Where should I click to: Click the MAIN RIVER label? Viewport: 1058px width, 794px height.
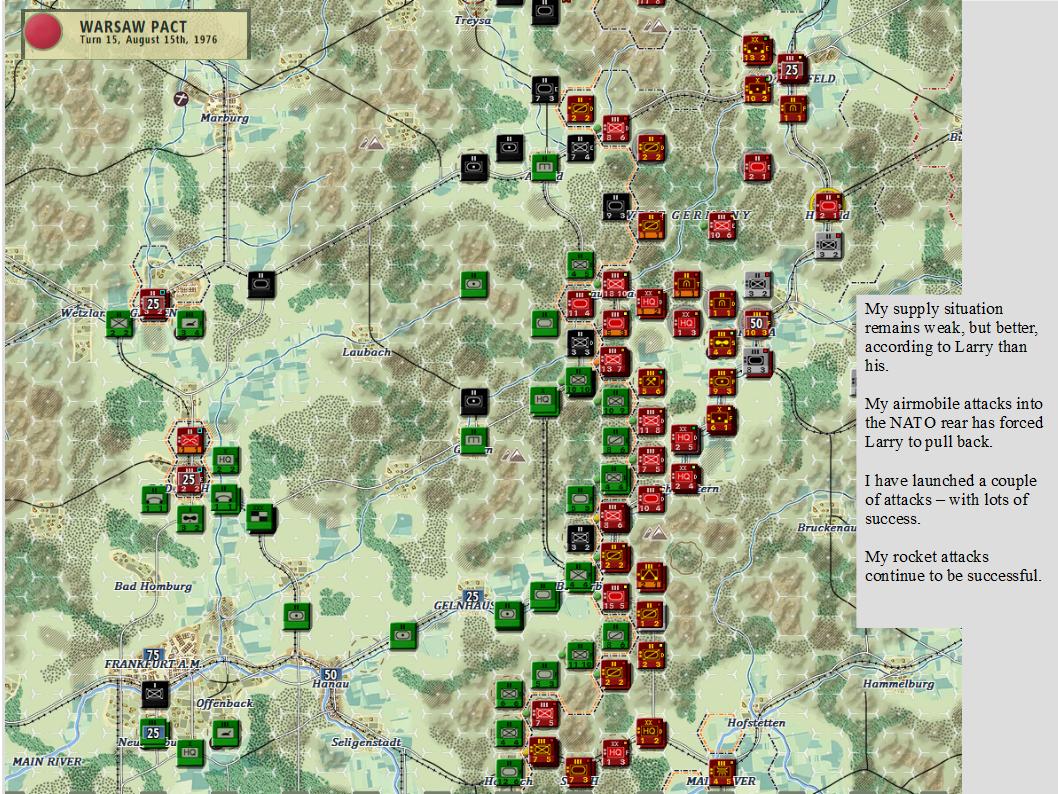point(47,762)
